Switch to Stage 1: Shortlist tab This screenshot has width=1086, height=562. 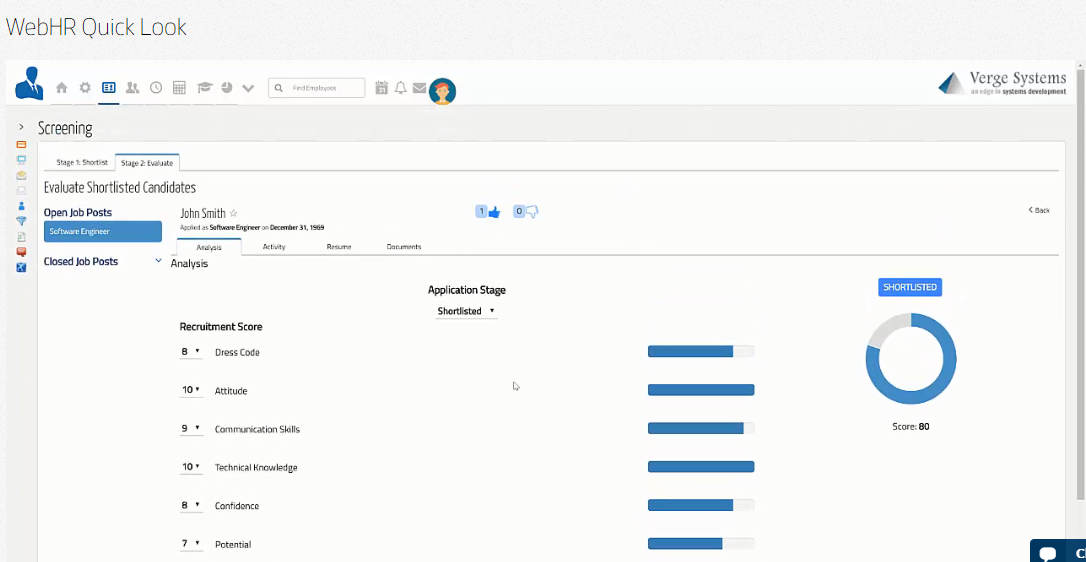click(81, 162)
